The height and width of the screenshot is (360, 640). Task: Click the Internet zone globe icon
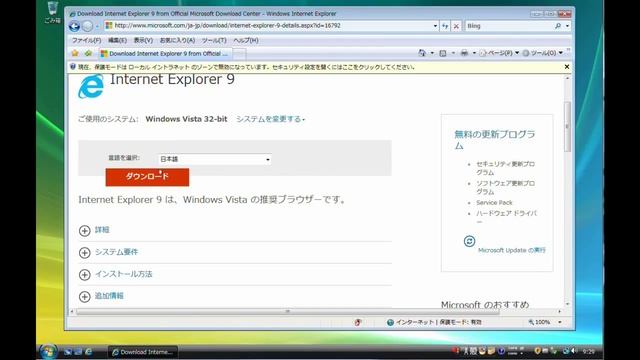(x=390, y=322)
